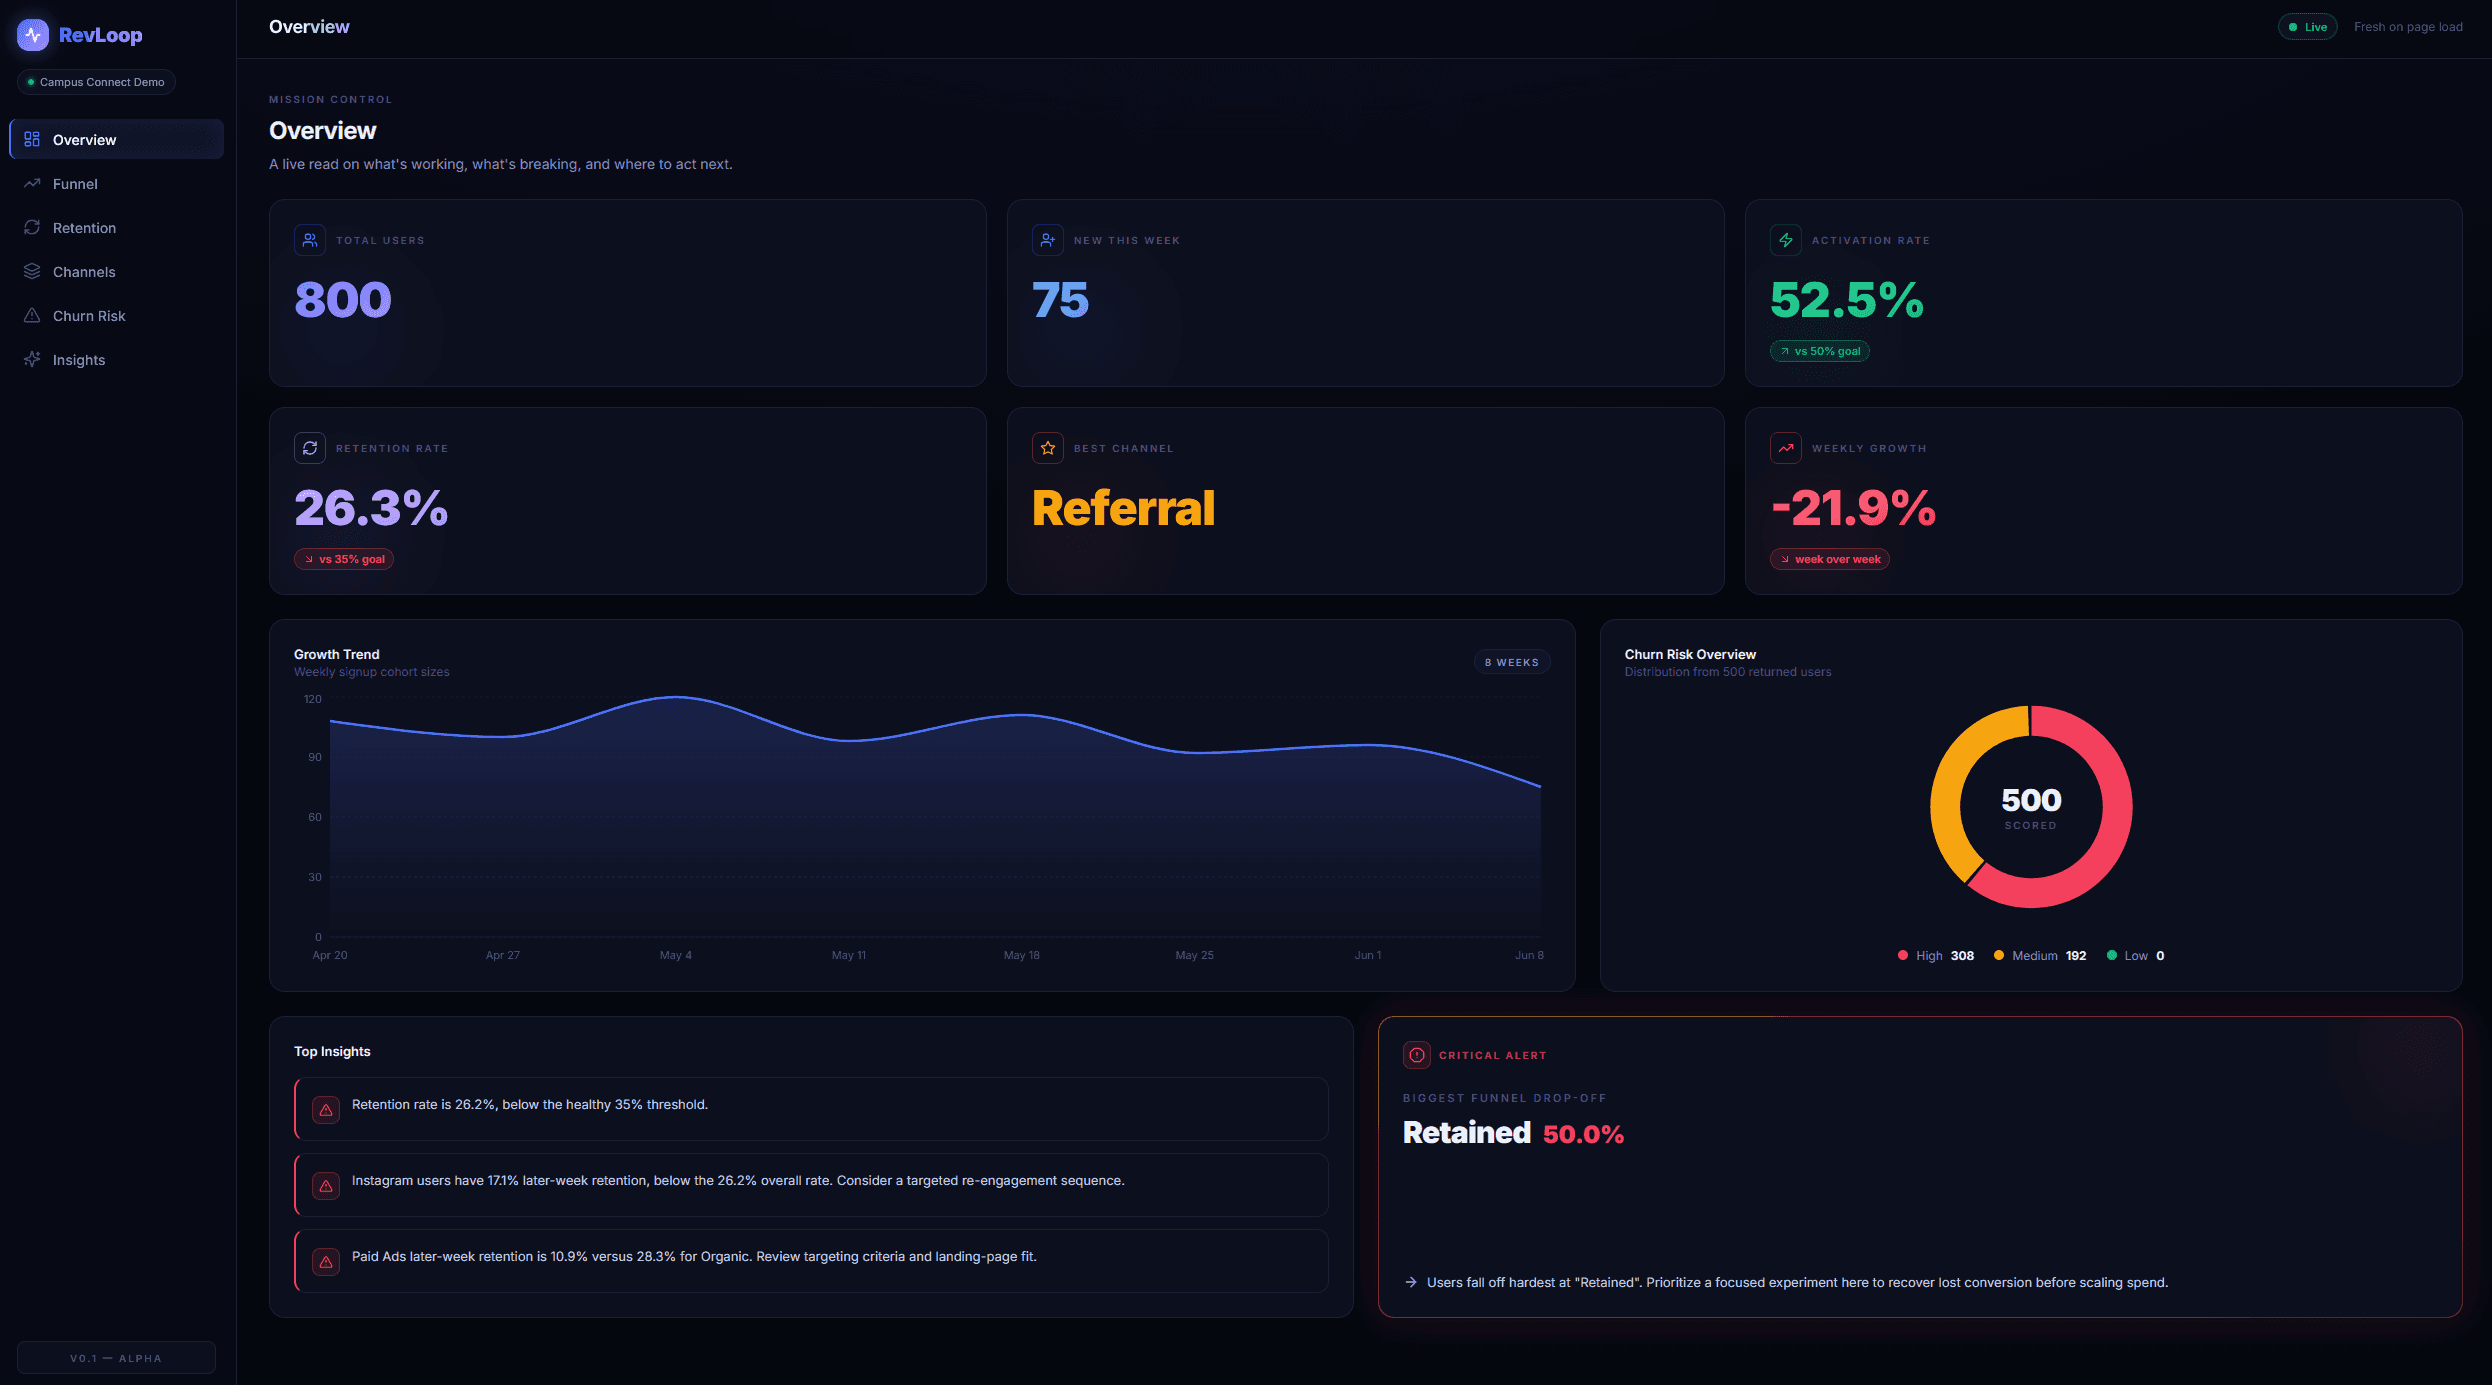Click the RevLoop pulse logo icon

(x=33, y=35)
